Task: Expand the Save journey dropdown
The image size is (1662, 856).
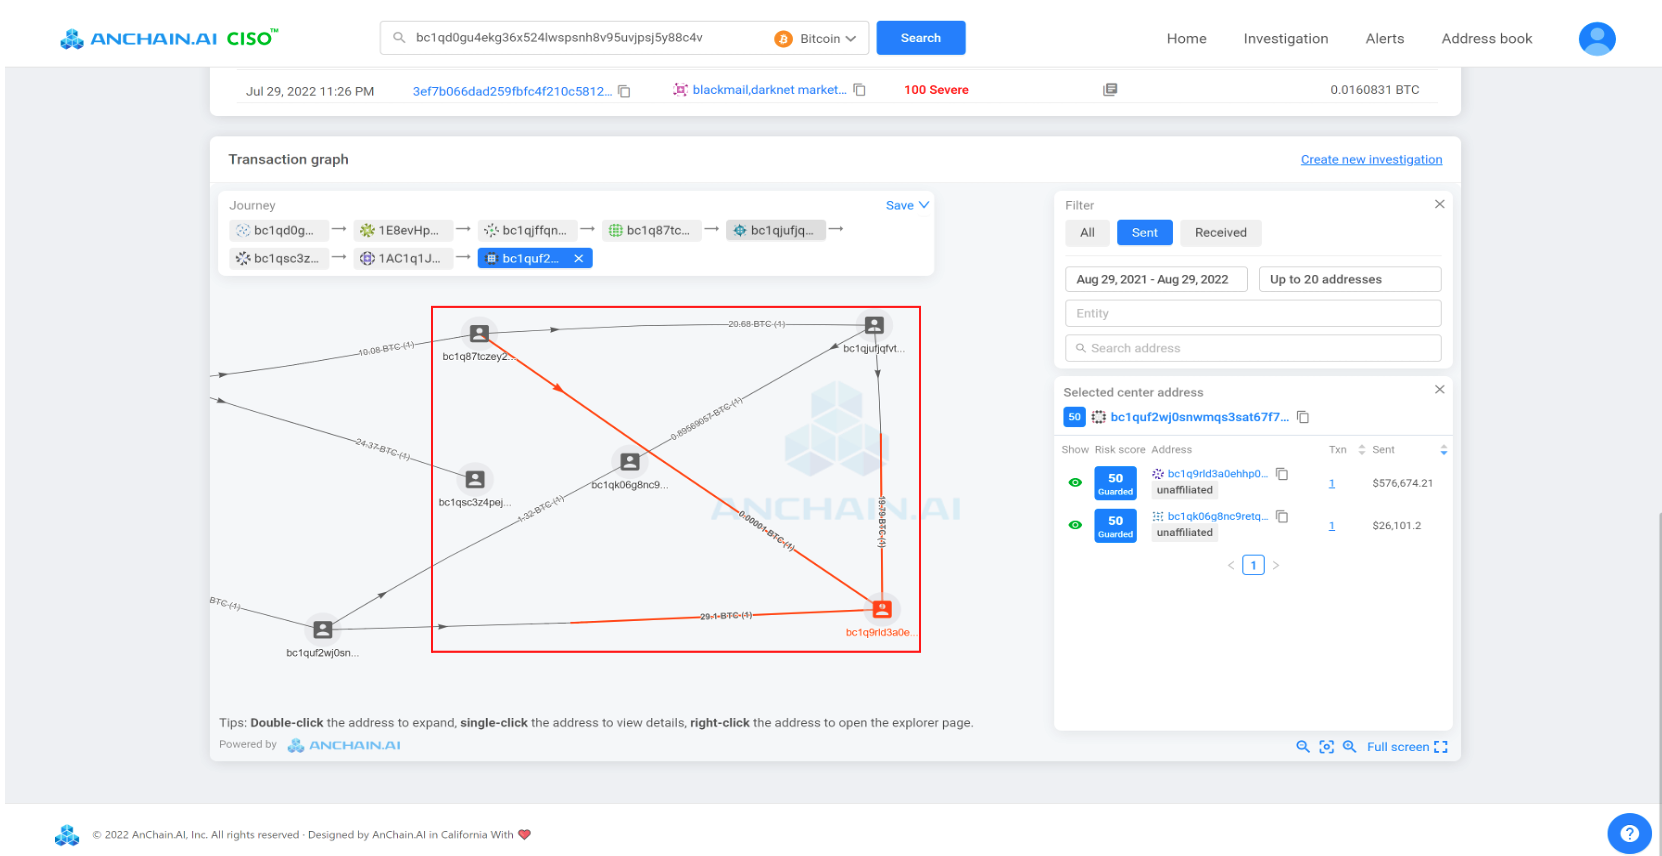Action: [x=907, y=205]
